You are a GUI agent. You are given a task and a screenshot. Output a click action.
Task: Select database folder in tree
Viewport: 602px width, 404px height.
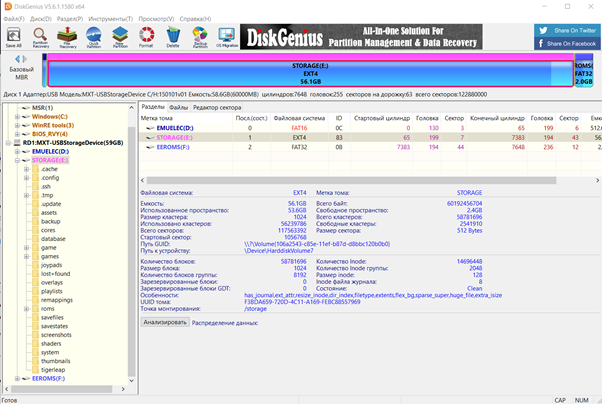point(53,239)
